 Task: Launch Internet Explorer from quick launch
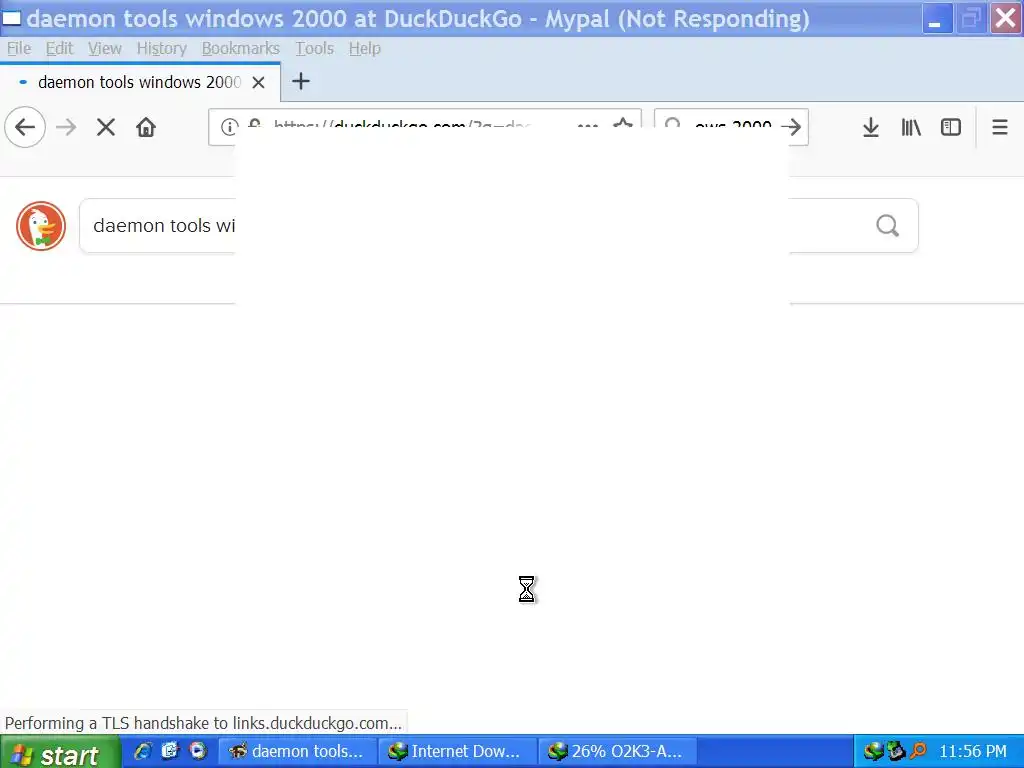coord(142,751)
